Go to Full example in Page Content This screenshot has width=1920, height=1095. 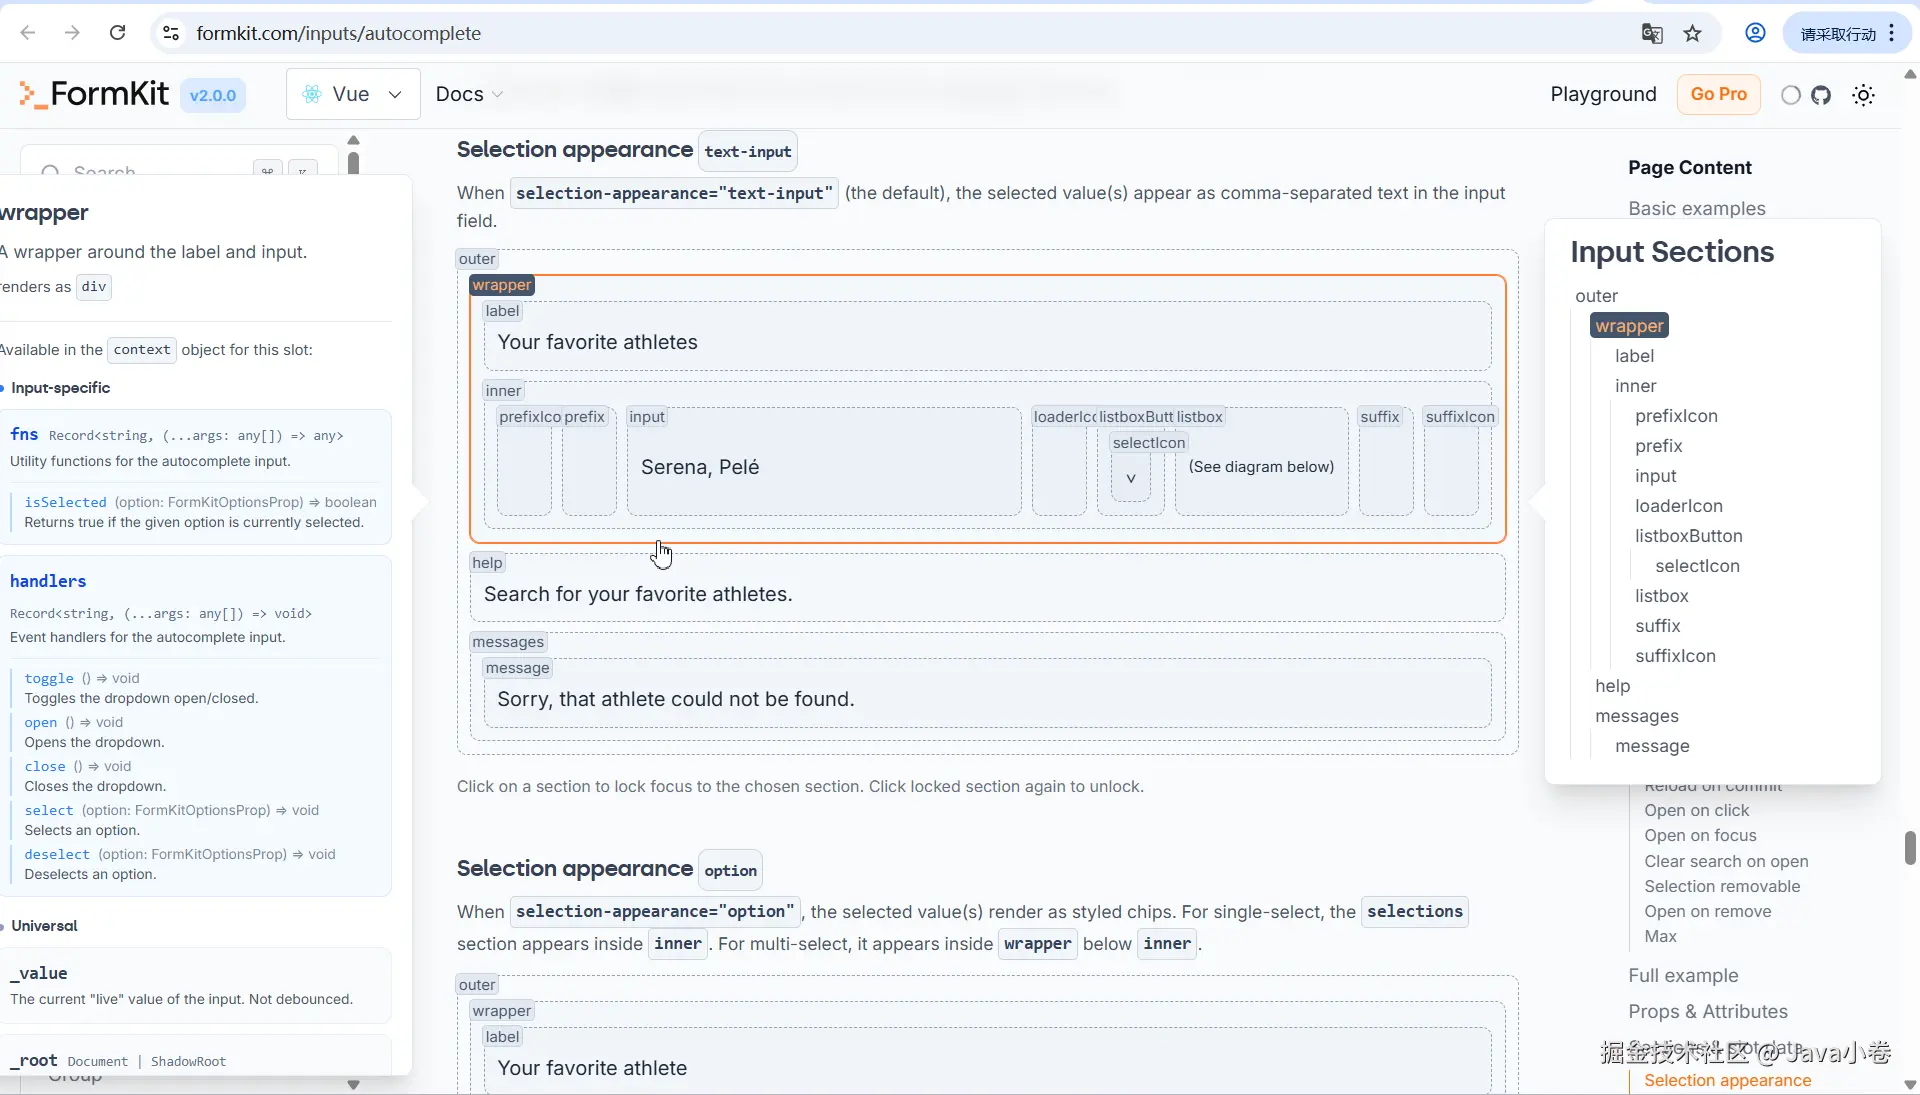coord(1683,975)
